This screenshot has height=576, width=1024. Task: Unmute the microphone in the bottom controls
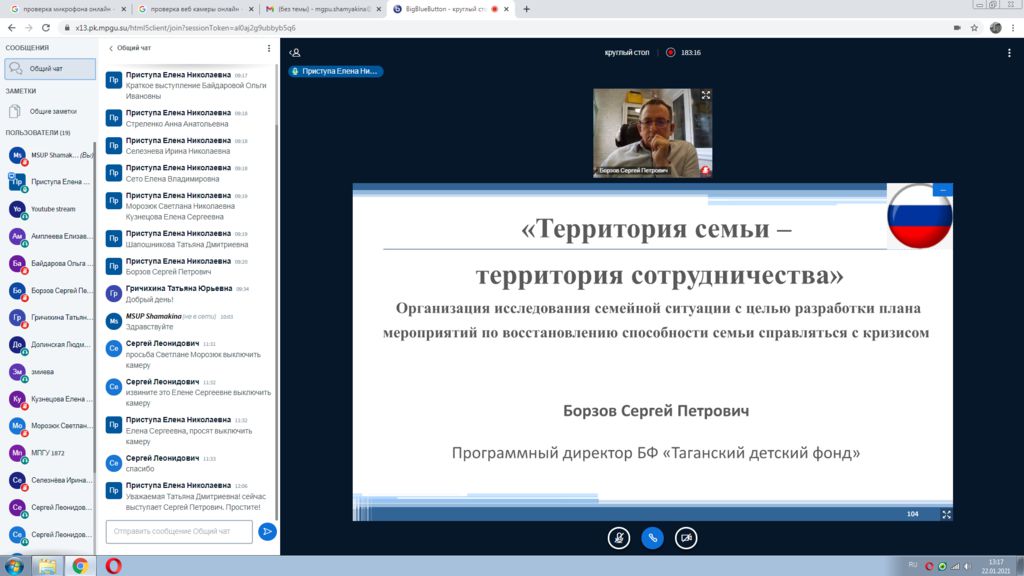[619, 537]
